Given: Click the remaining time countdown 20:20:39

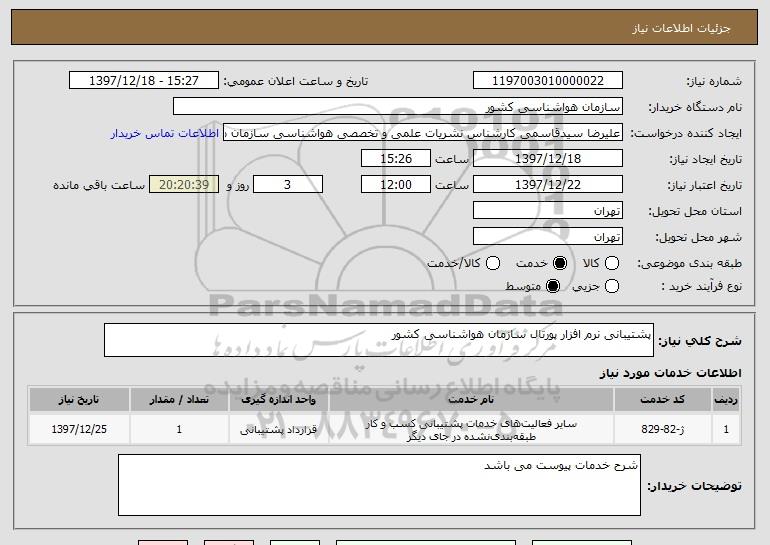Looking at the screenshot, I should [184, 185].
